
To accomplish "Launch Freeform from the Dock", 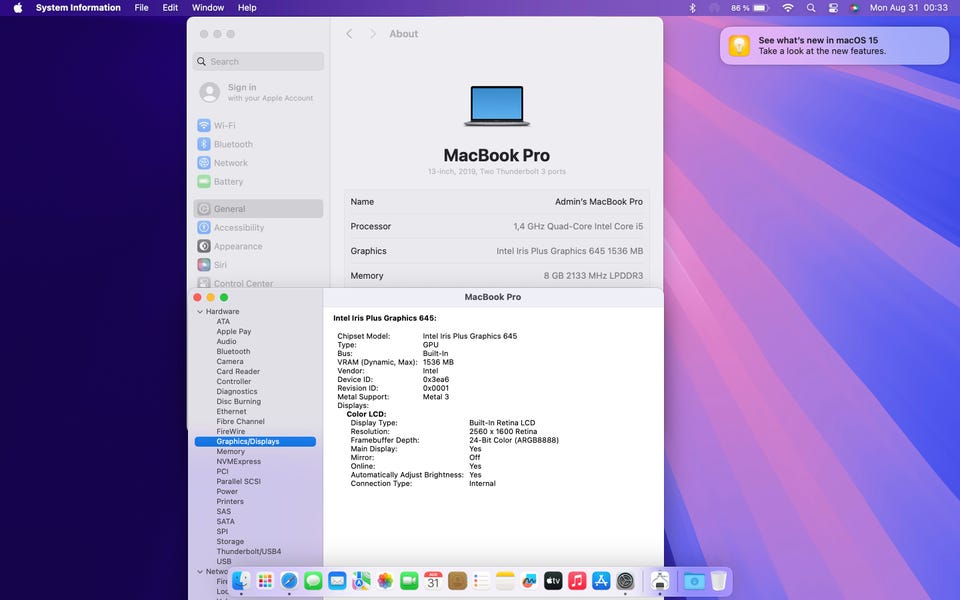I will click(x=529, y=580).
